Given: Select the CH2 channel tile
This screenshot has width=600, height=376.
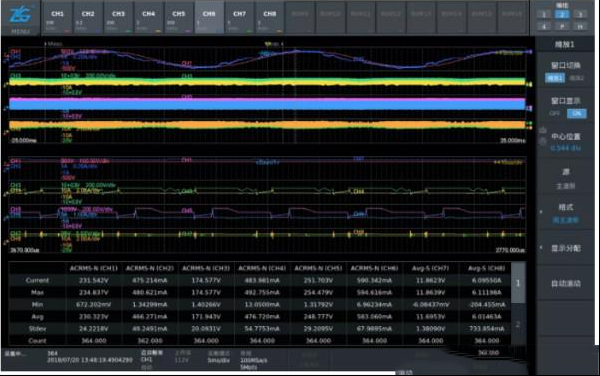Looking at the screenshot, I should pyautogui.click(x=88, y=18).
